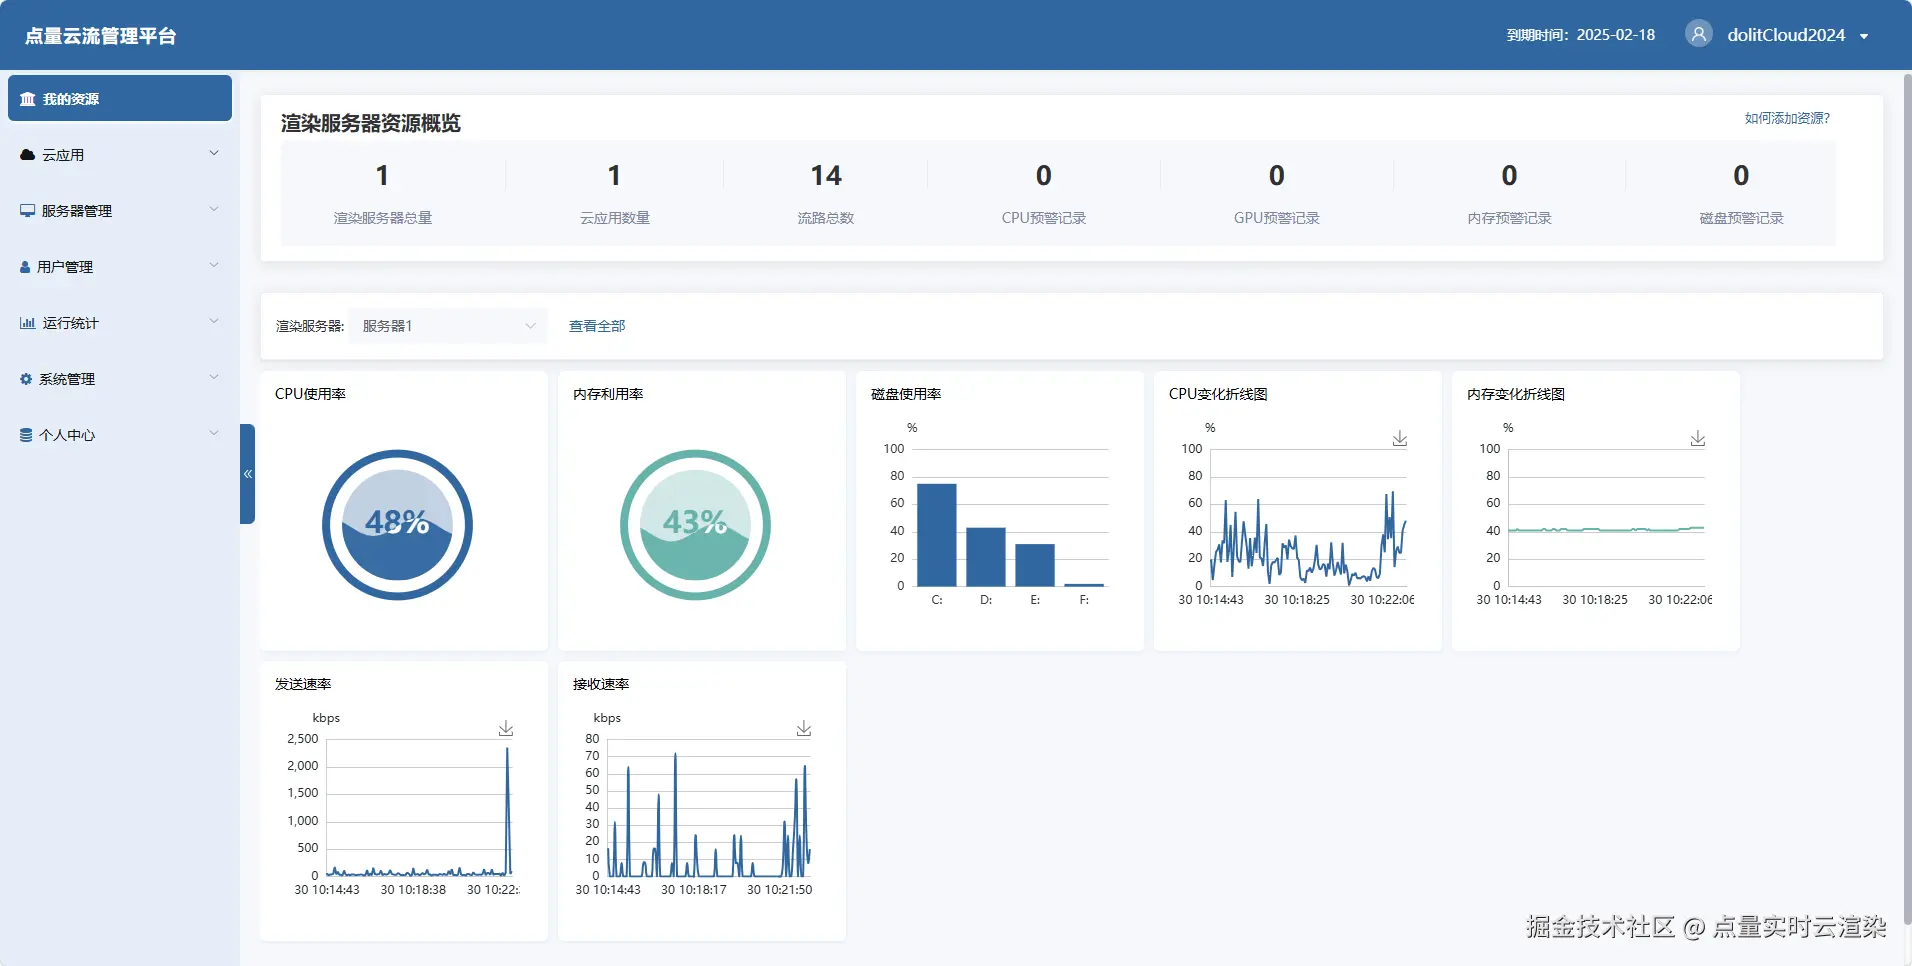Expand the 用户管理 submenu chevron

click(213, 265)
